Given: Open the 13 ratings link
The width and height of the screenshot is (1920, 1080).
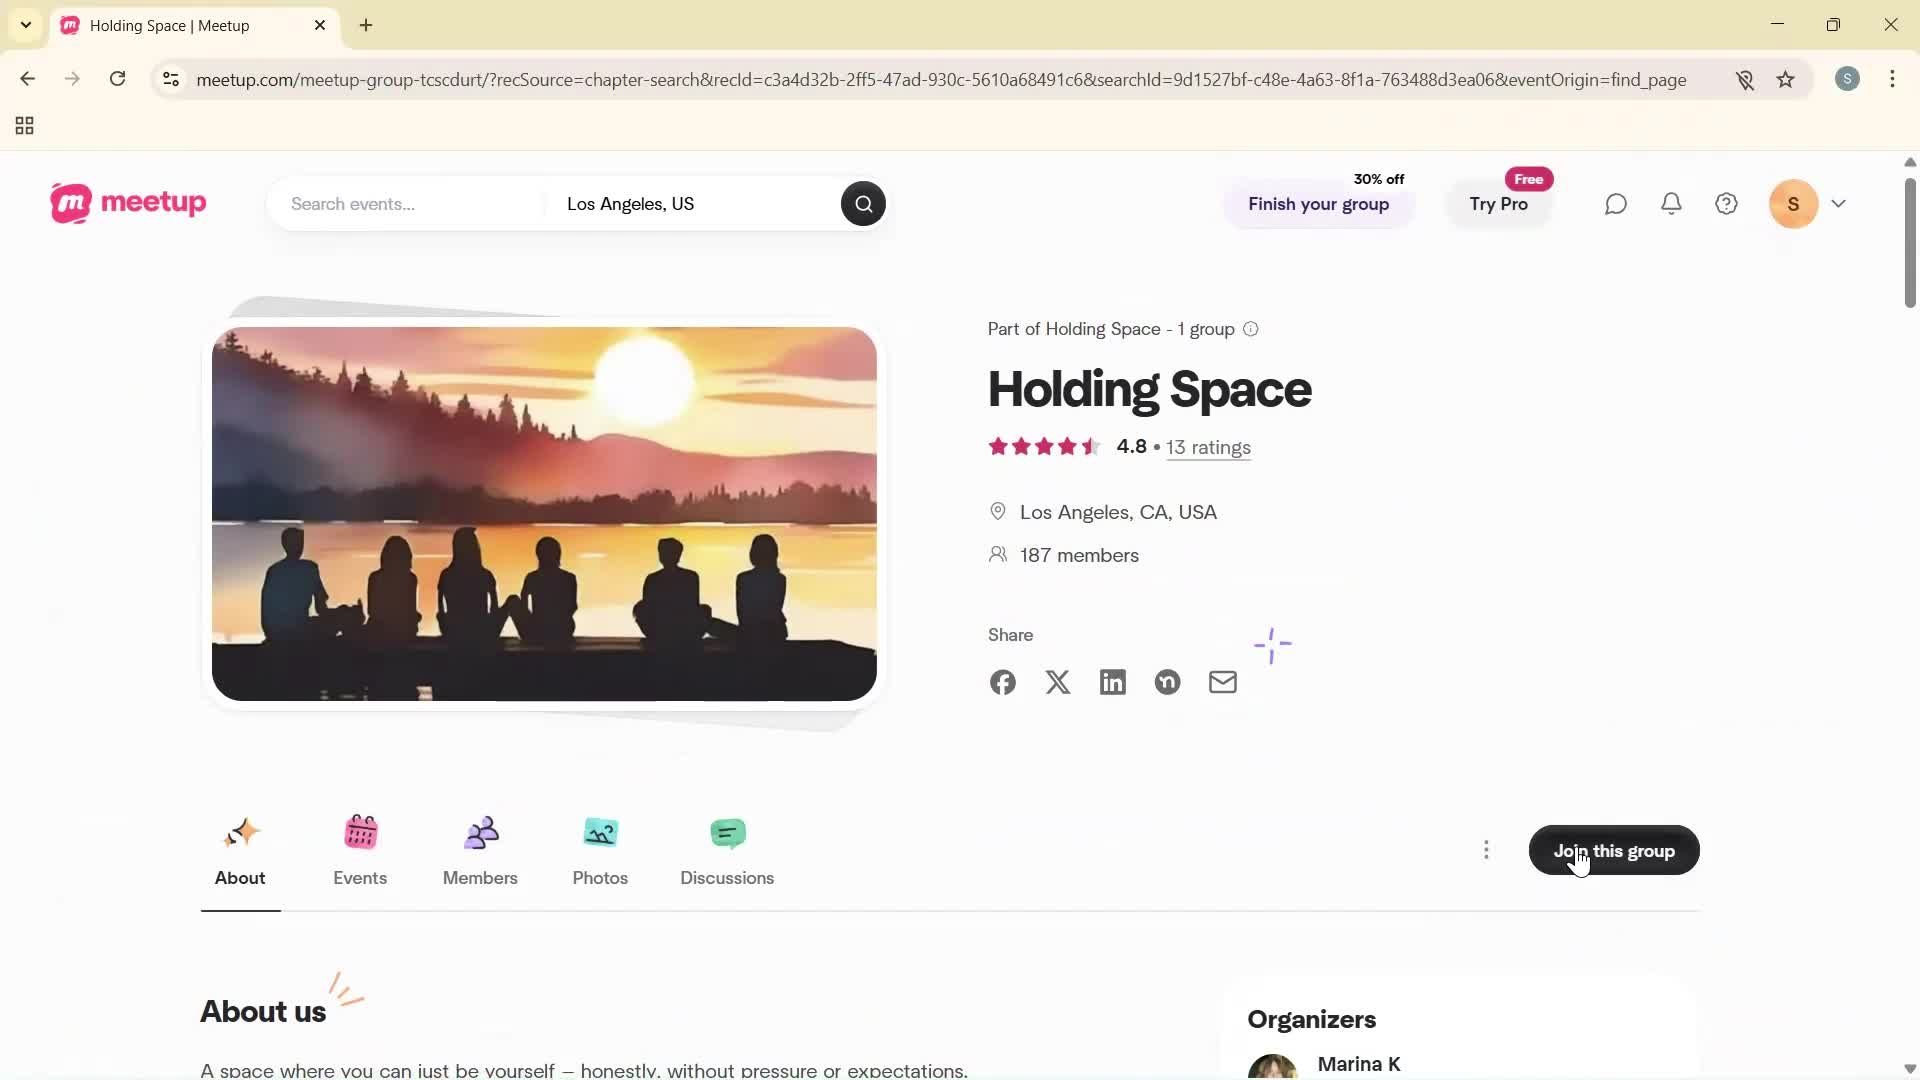Looking at the screenshot, I should [1207, 447].
